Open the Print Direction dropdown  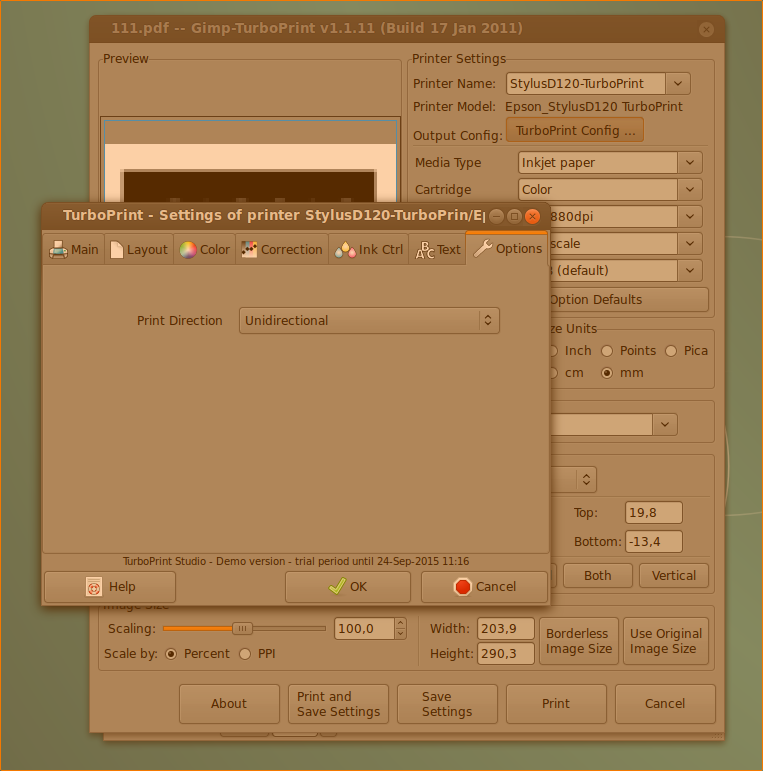pos(369,321)
